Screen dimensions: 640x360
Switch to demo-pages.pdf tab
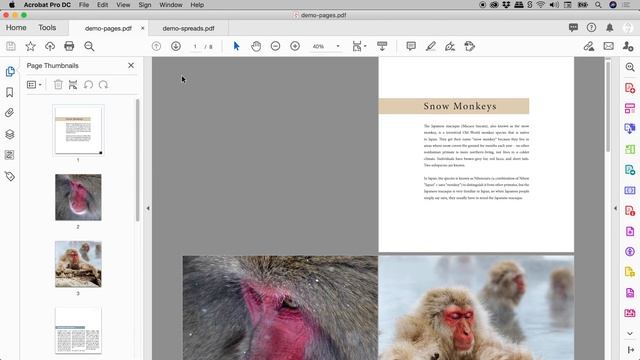pos(108,28)
